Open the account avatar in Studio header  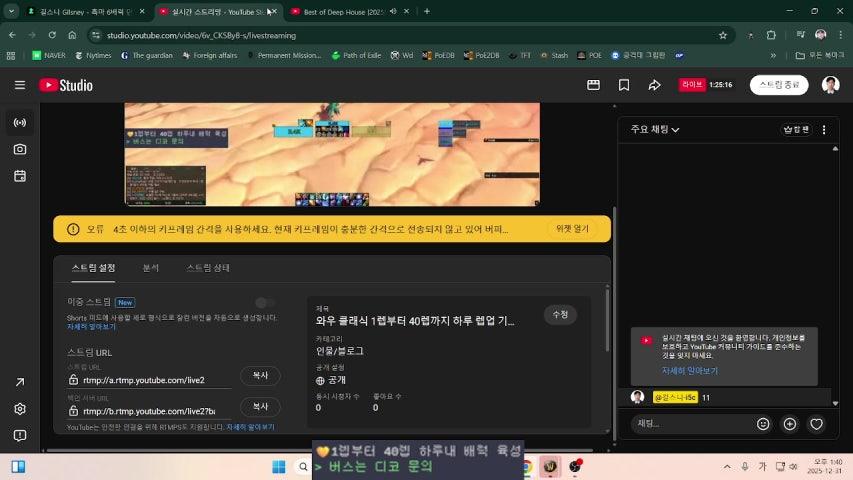pos(830,85)
